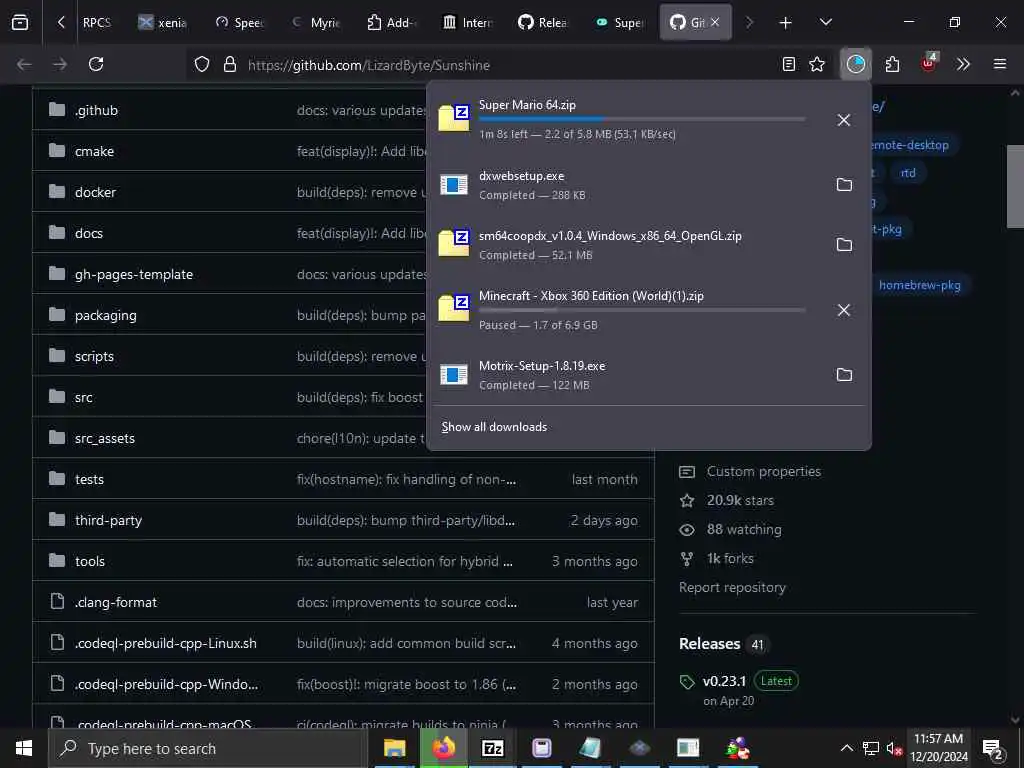Show Motrix-Setup-1.8.19.exe in folder
Image resolution: width=1024 pixels, height=768 pixels.
(844, 375)
